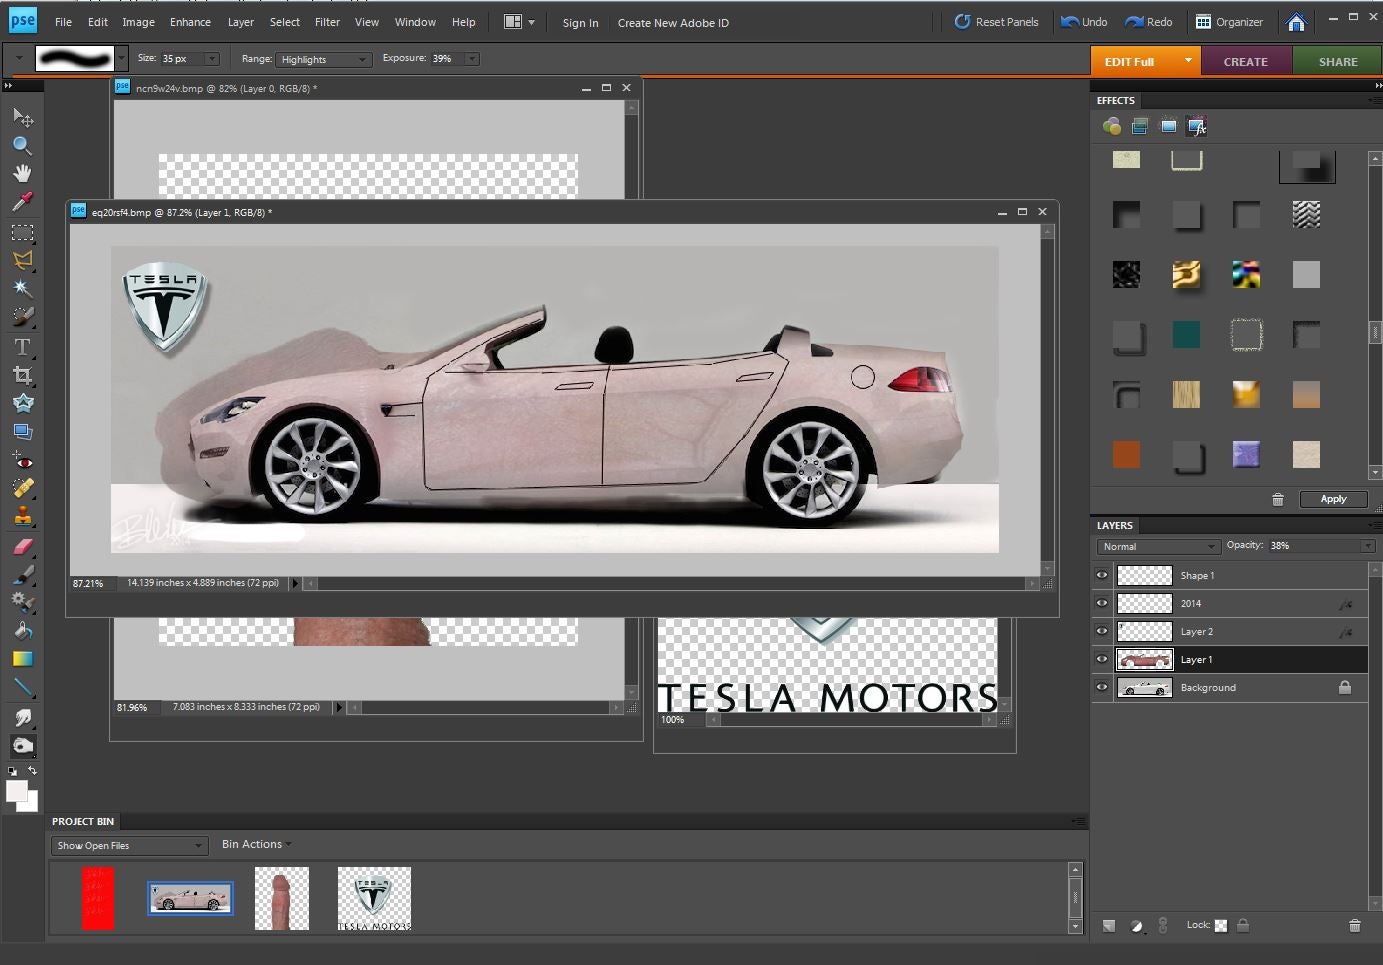
Task: Open the File menu
Action: click(x=63, y=22)
